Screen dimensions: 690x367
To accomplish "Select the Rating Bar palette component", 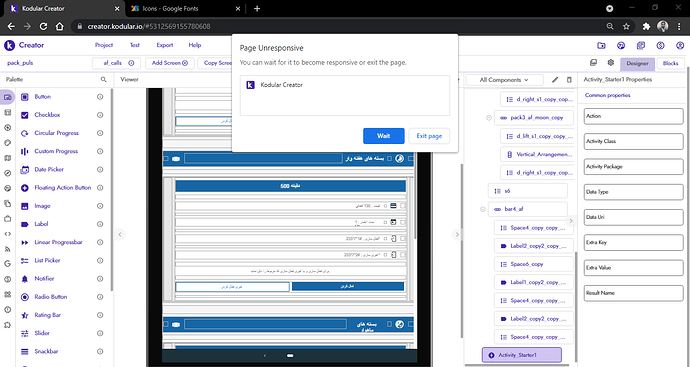I will coord(48,315).
